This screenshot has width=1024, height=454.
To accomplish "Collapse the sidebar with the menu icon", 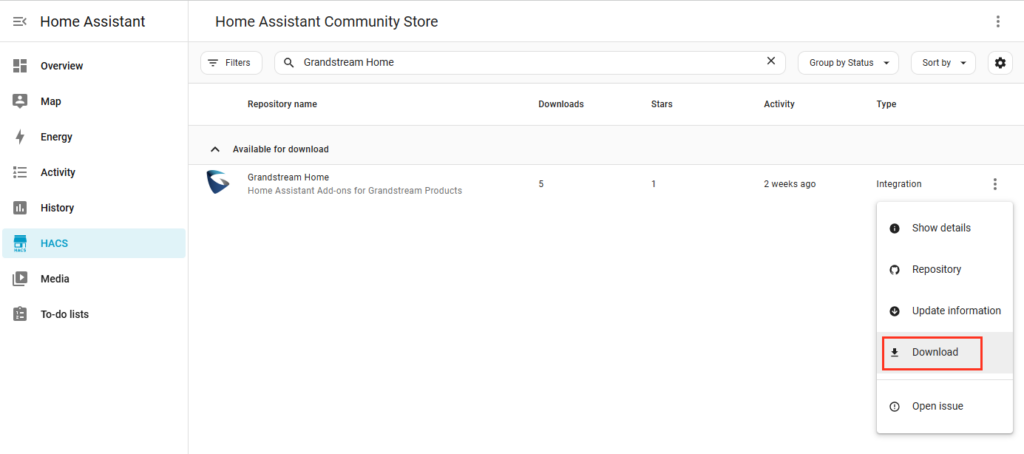I will (20, 22).
